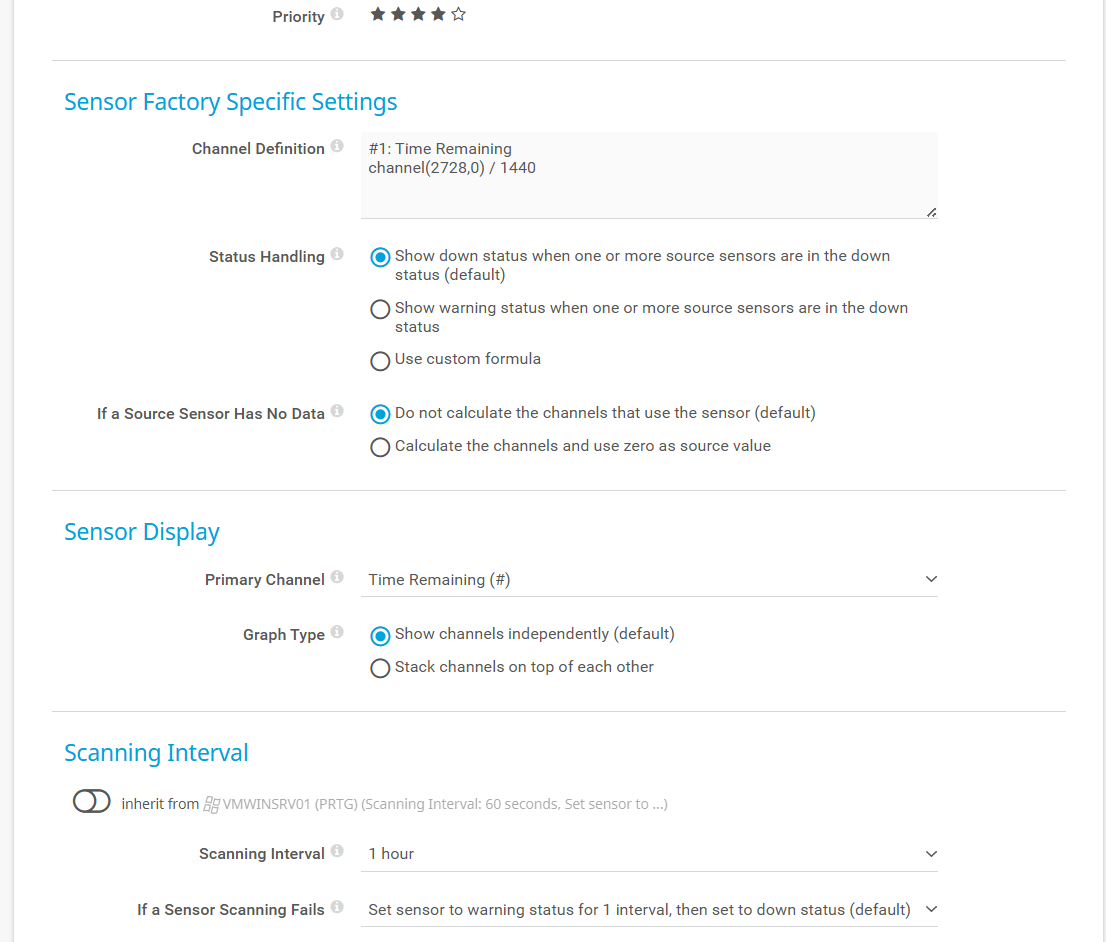The height and width of the screenshot is (942, 1106).
Task: Click the info icon beside Status Handling
Action: click(337, 255)
